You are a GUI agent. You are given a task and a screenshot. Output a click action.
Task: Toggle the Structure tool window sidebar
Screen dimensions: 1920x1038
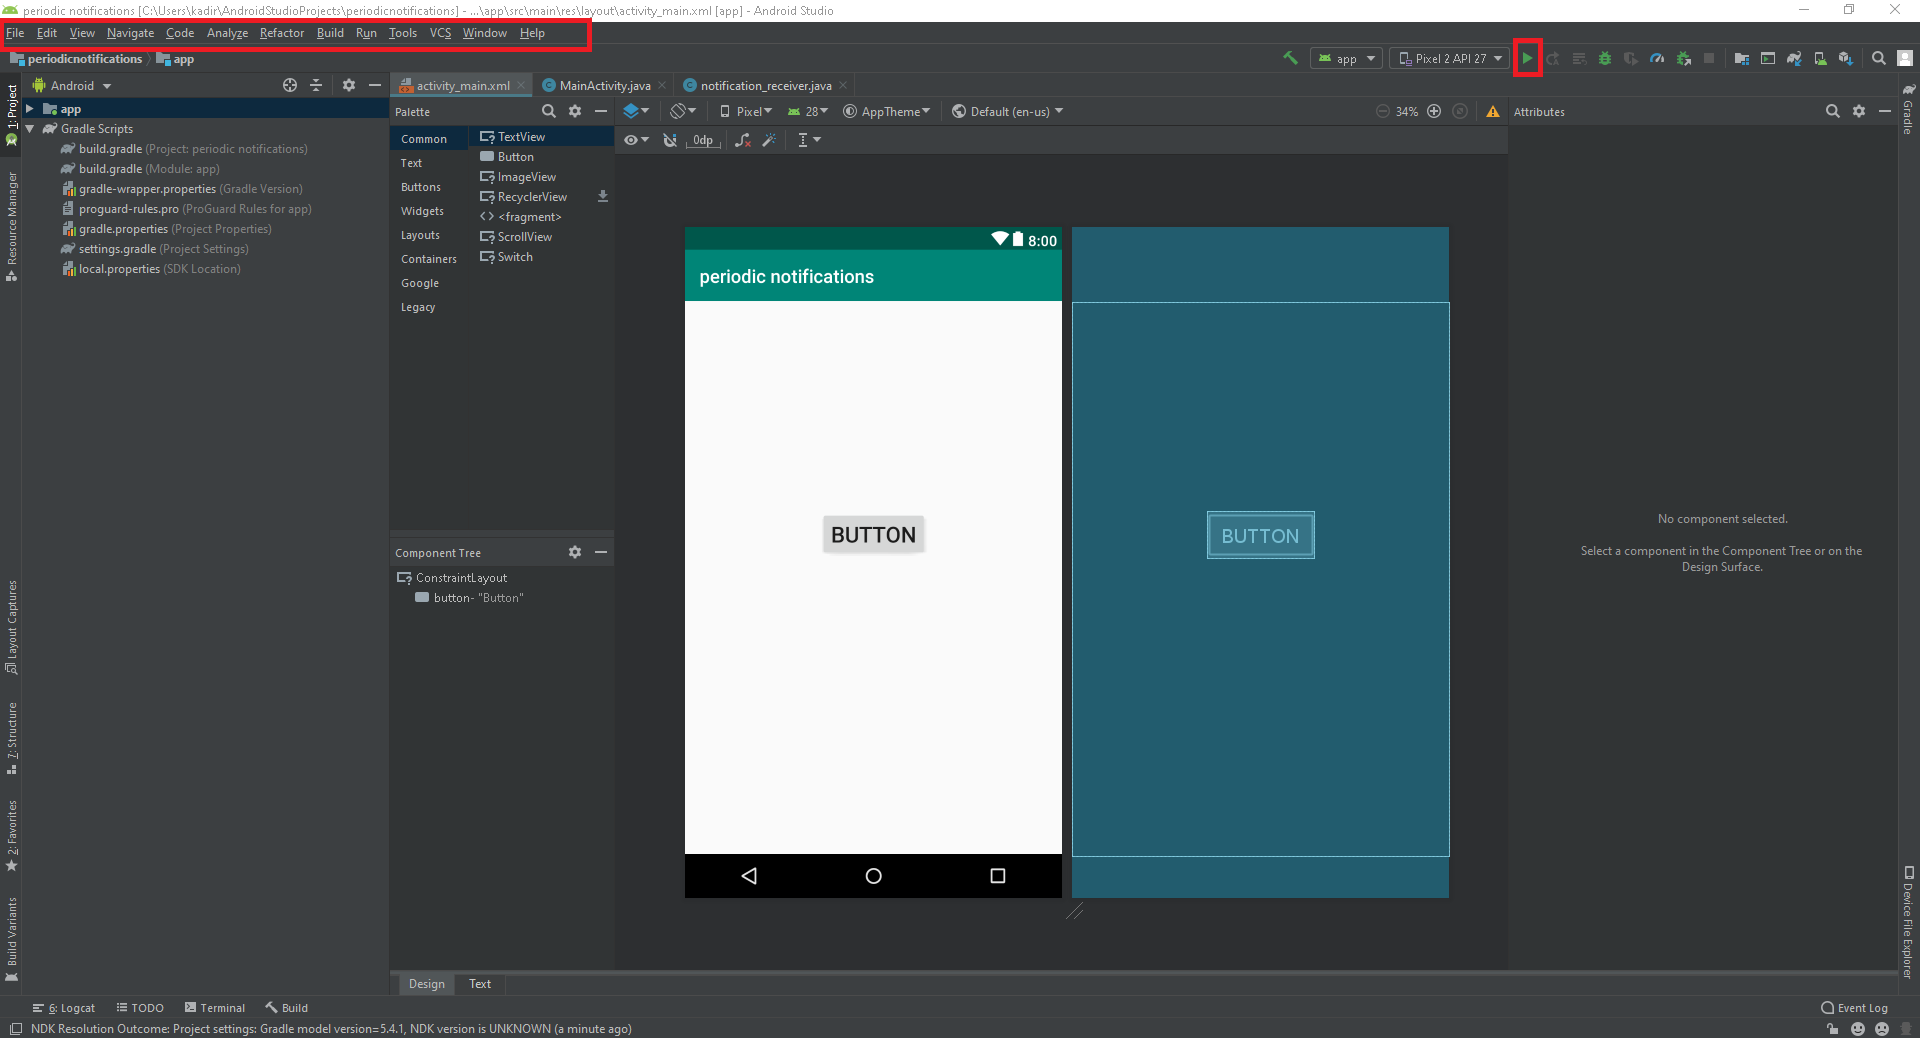pos(12,738)
